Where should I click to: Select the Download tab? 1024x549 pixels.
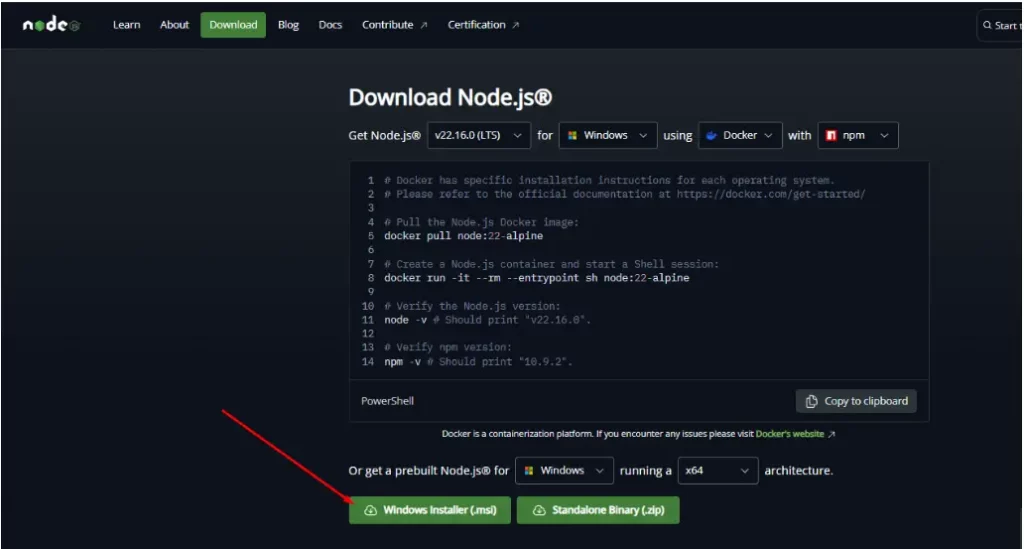pos(233,25)
